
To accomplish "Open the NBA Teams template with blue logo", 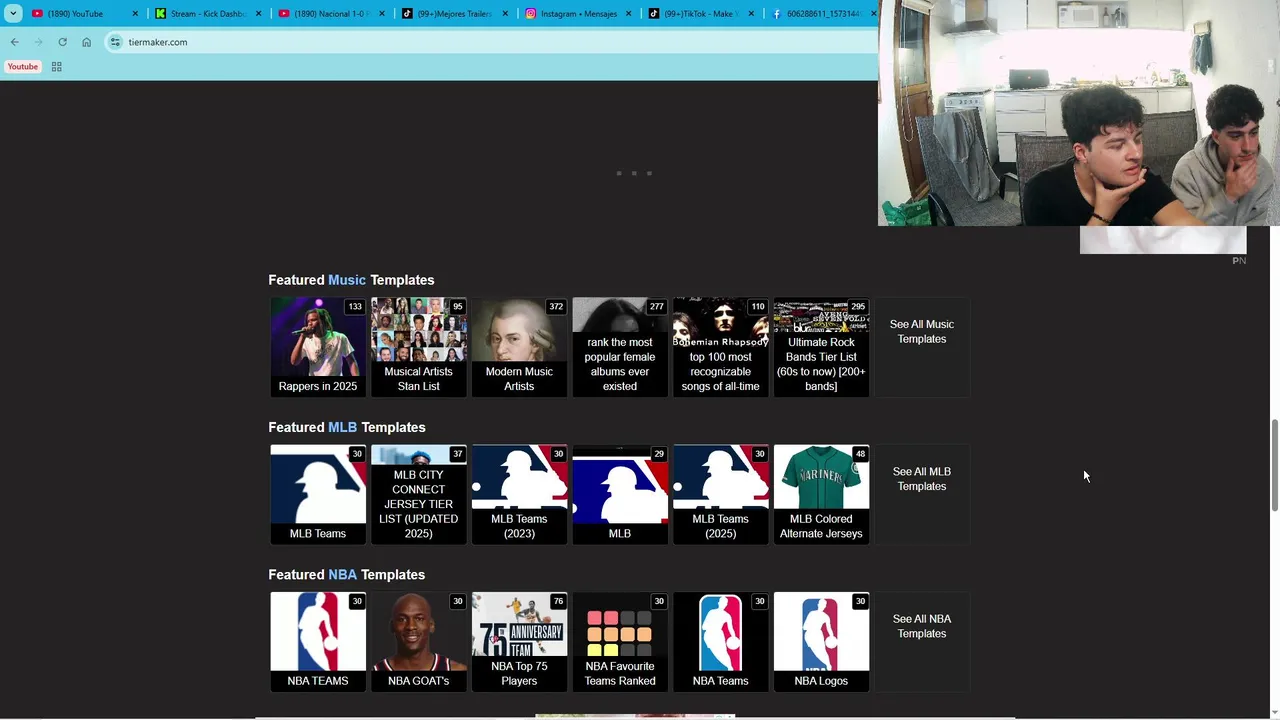I will [x=720, y=642].
